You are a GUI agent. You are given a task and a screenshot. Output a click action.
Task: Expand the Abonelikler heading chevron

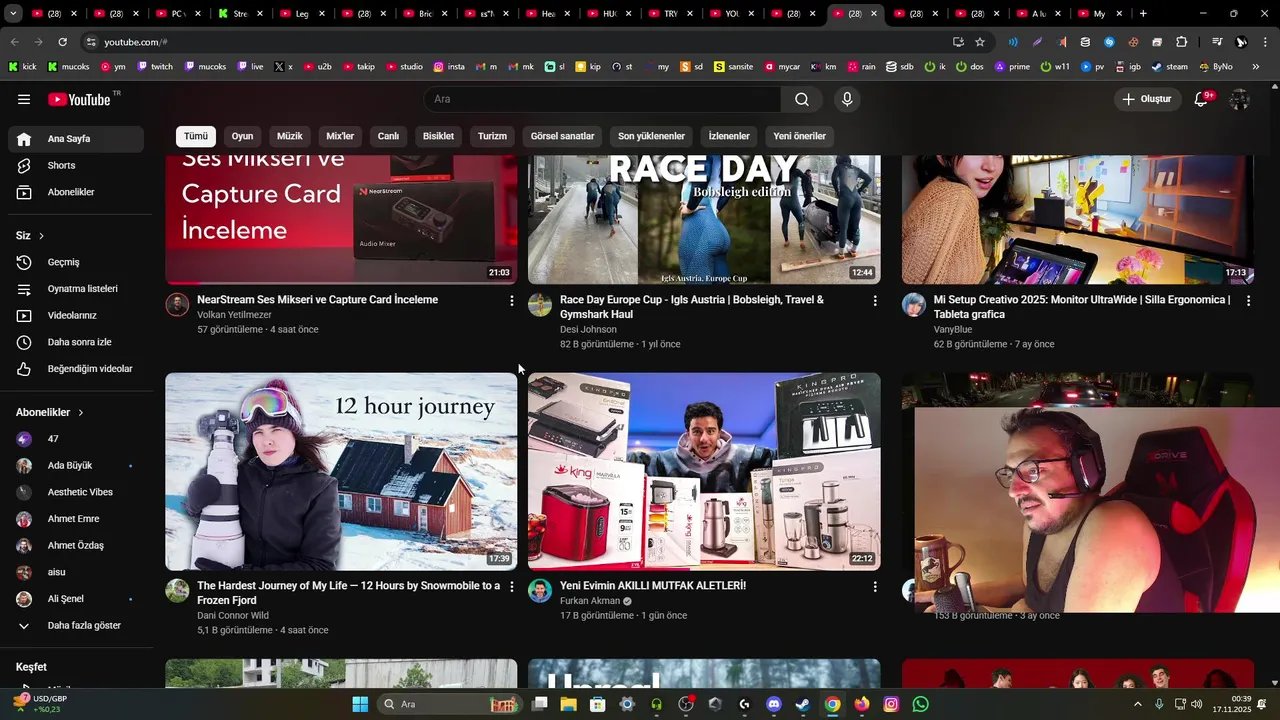pos(81,412)
